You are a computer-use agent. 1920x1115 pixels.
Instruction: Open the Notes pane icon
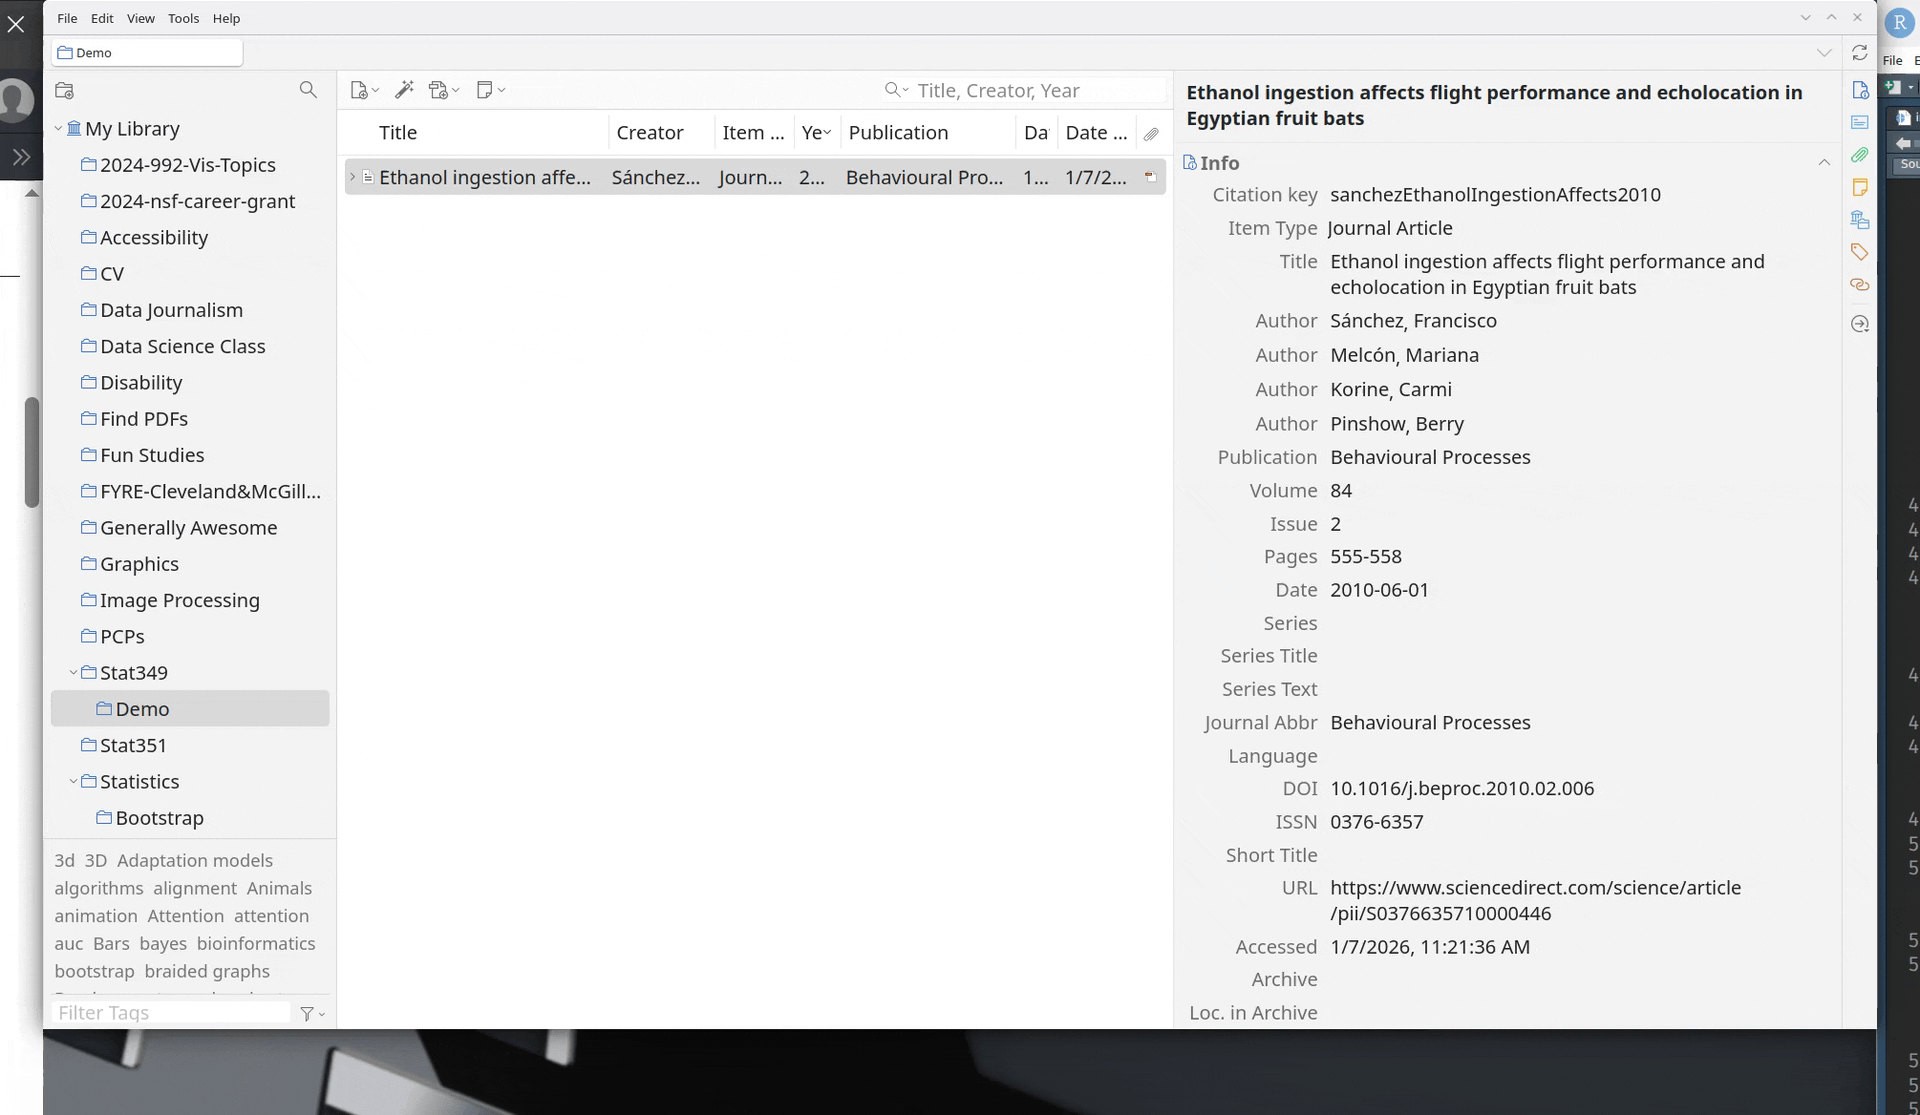pos(1859,187)
